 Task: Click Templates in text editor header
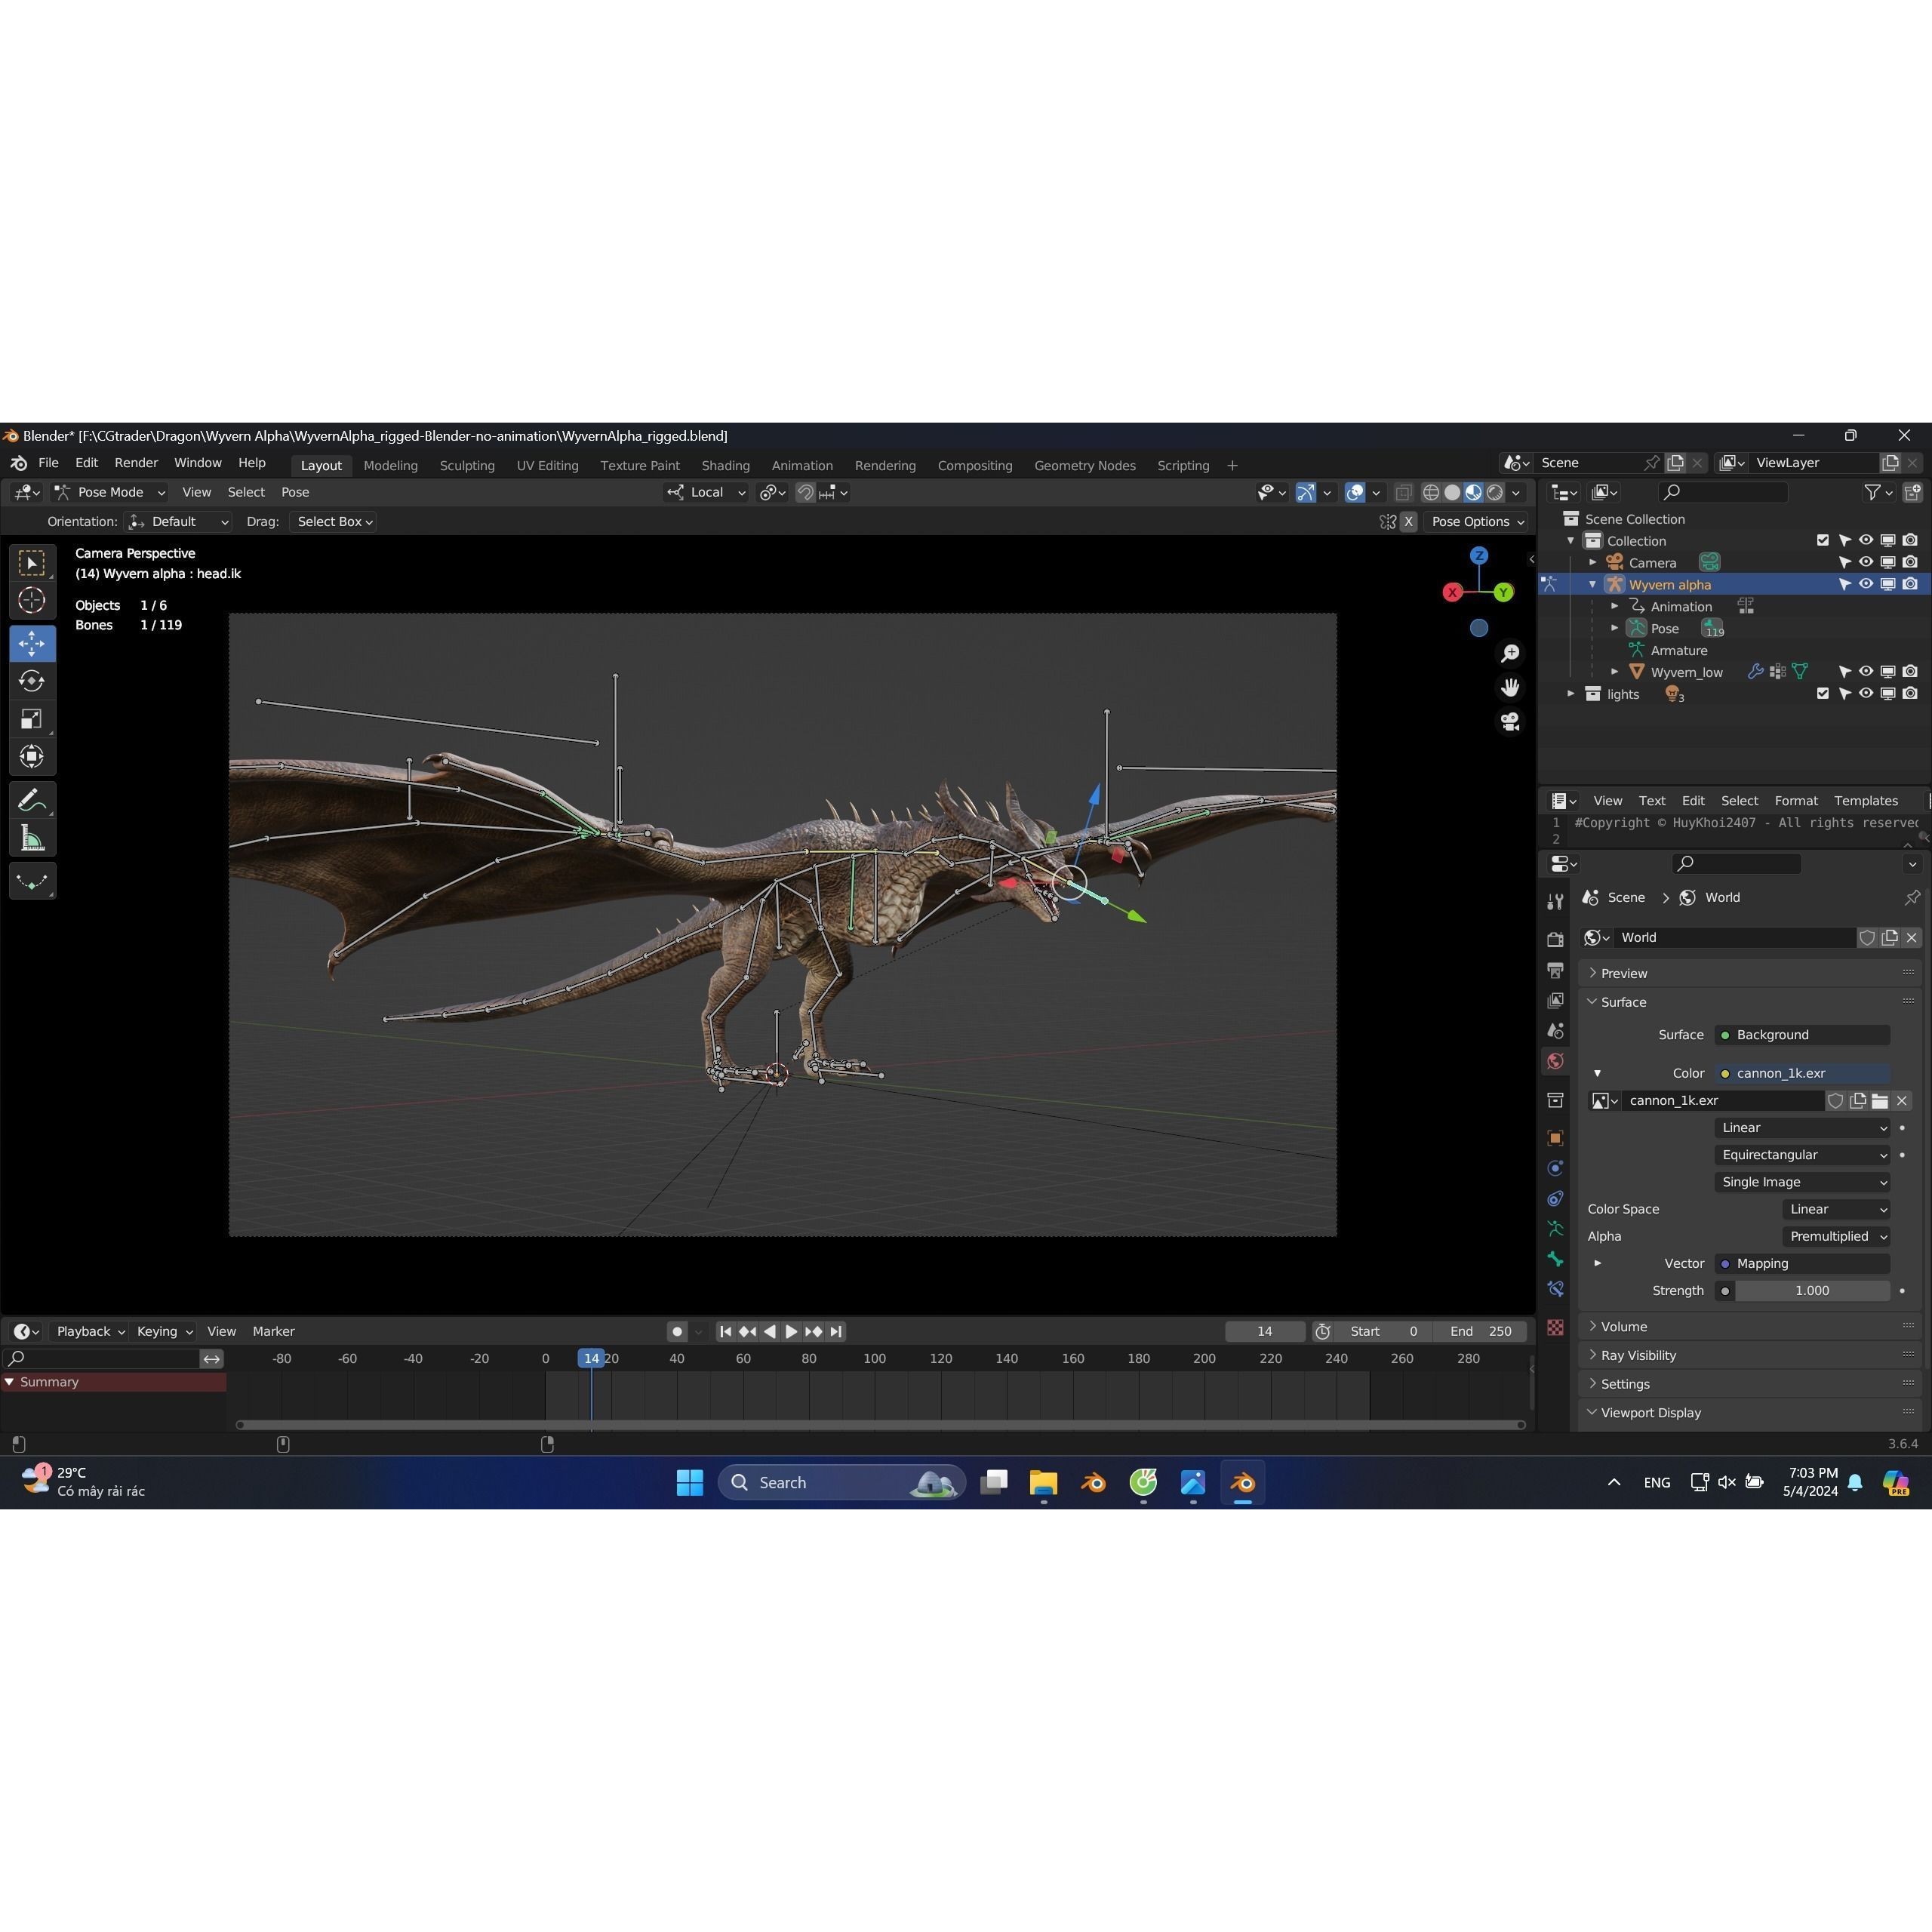(1865, 800)
